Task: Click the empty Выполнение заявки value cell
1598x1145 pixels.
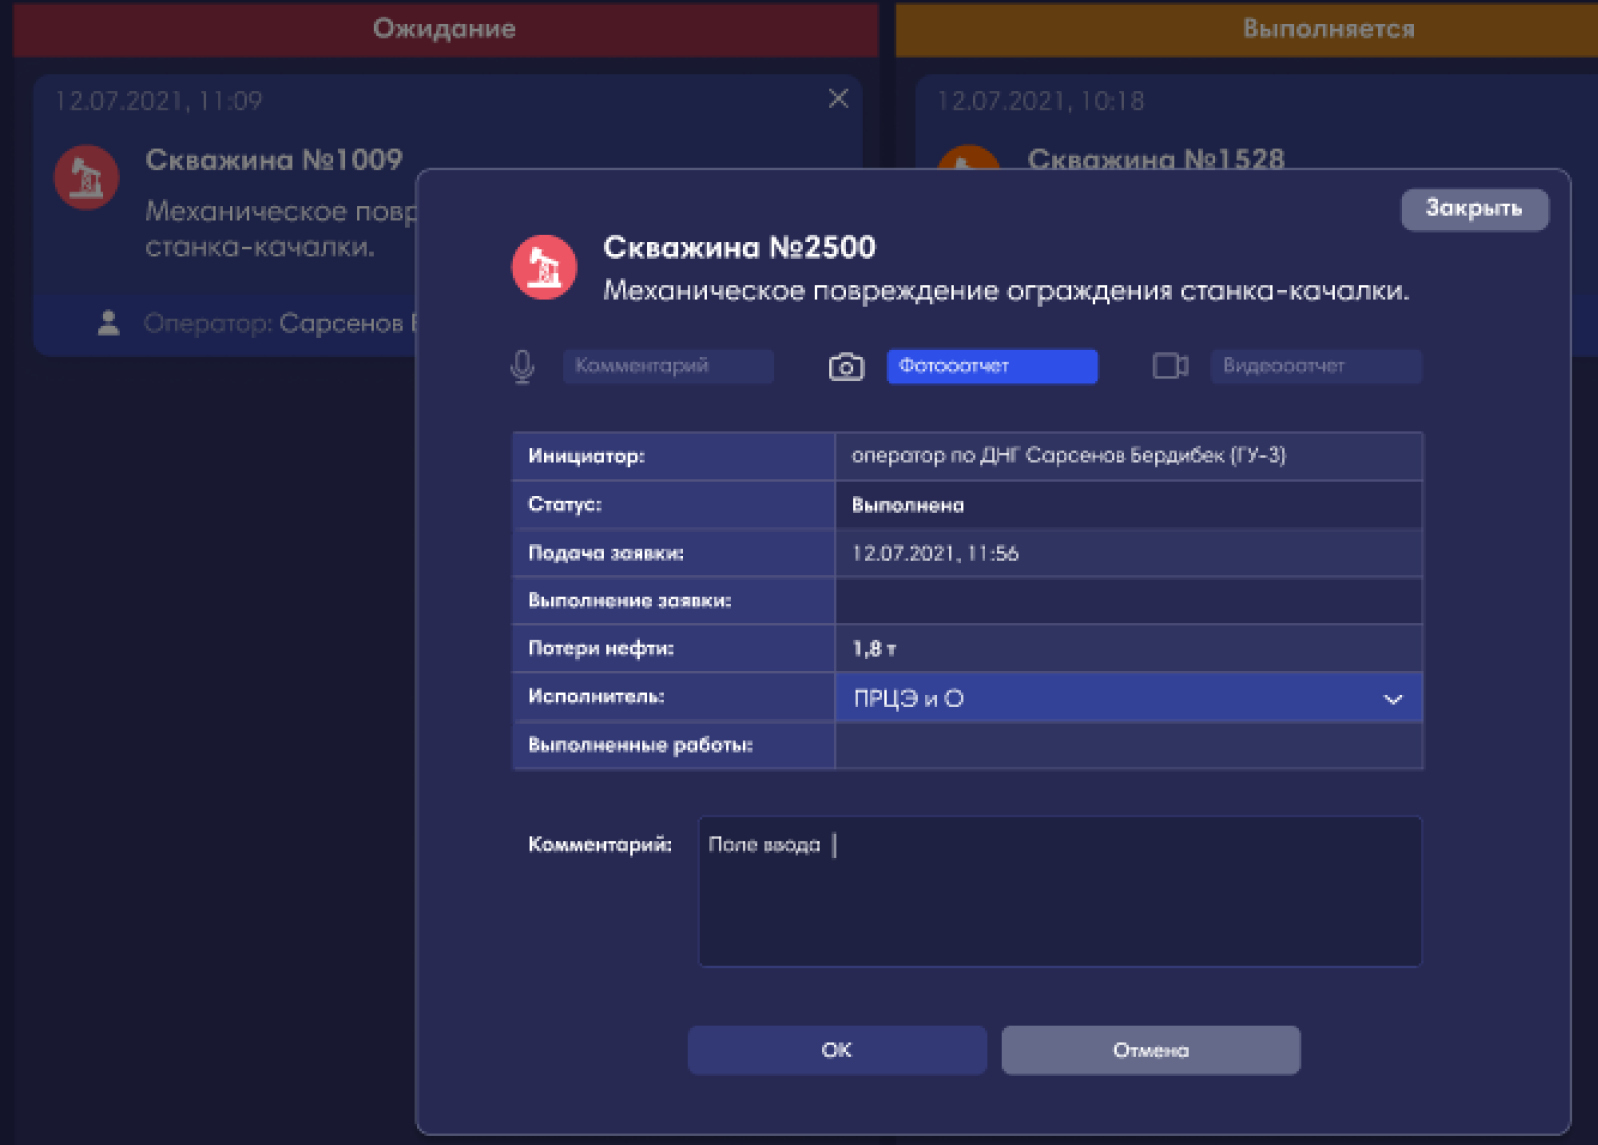Action: tap(1128, 601)
